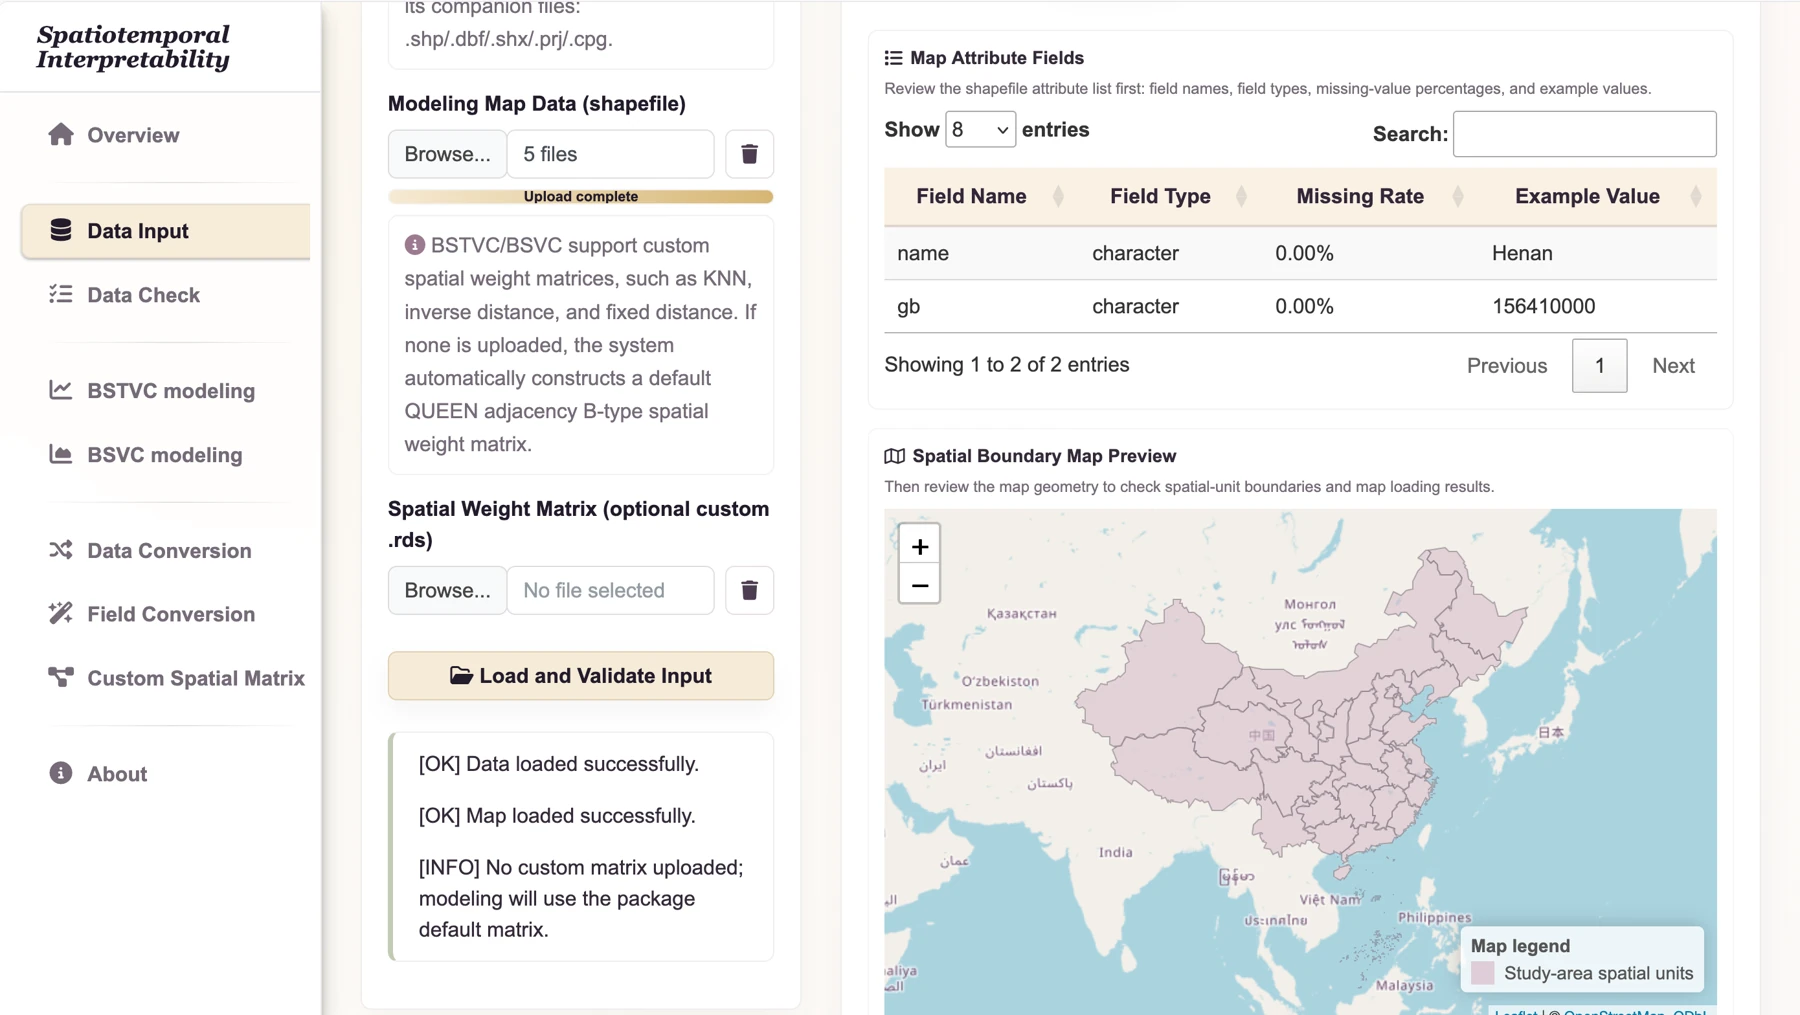Screen dimensions: 1800x1015
Task: Go to Next table page
Action: click(x=1673, y=366)
